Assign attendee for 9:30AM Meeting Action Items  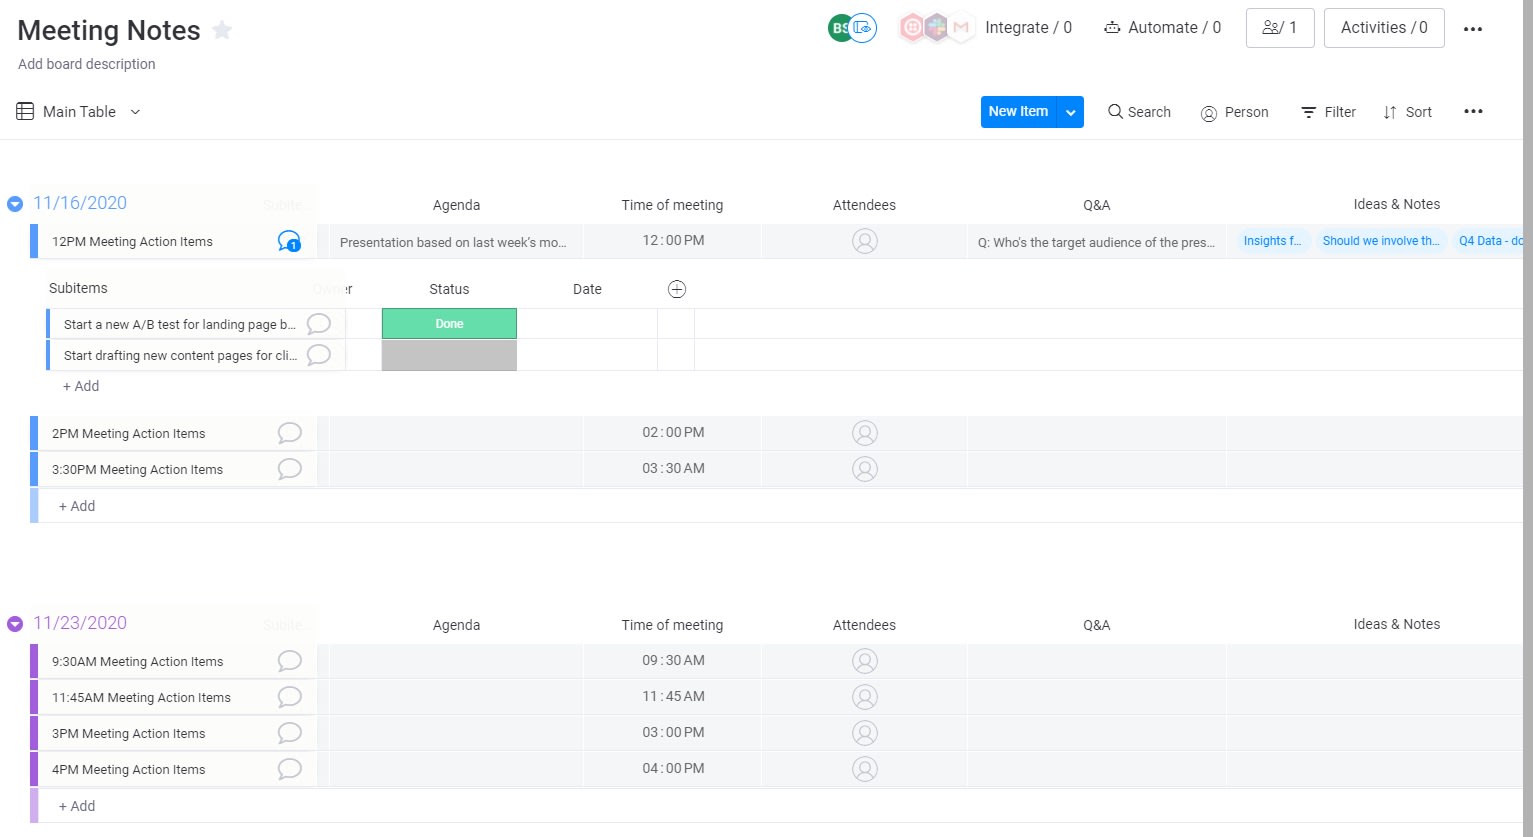[865, 661]
